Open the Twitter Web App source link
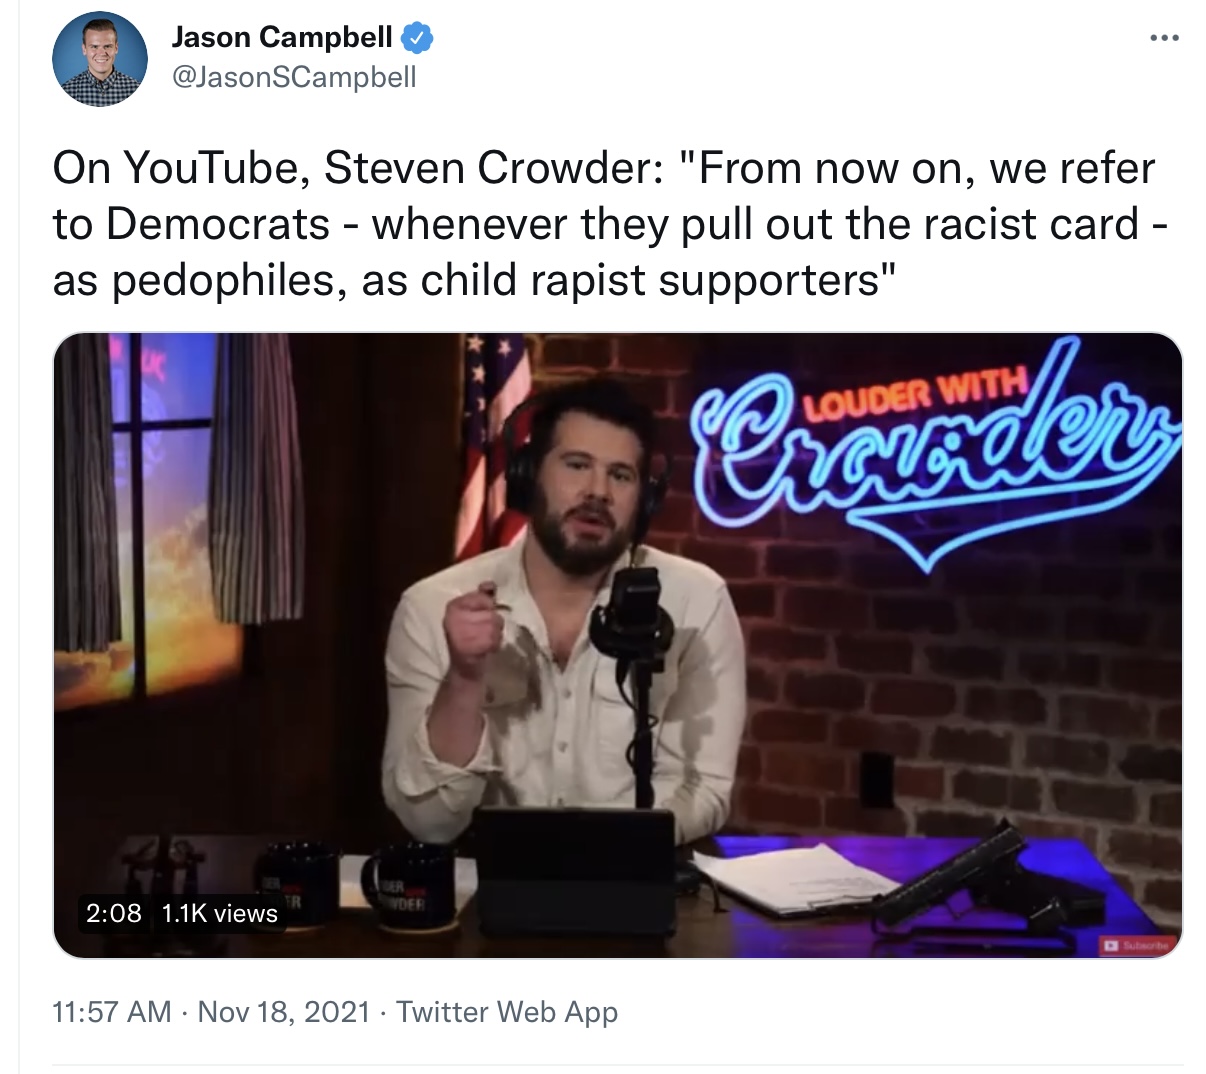The height and width of the screenshot is (1074, 1206). point(507,1012)
